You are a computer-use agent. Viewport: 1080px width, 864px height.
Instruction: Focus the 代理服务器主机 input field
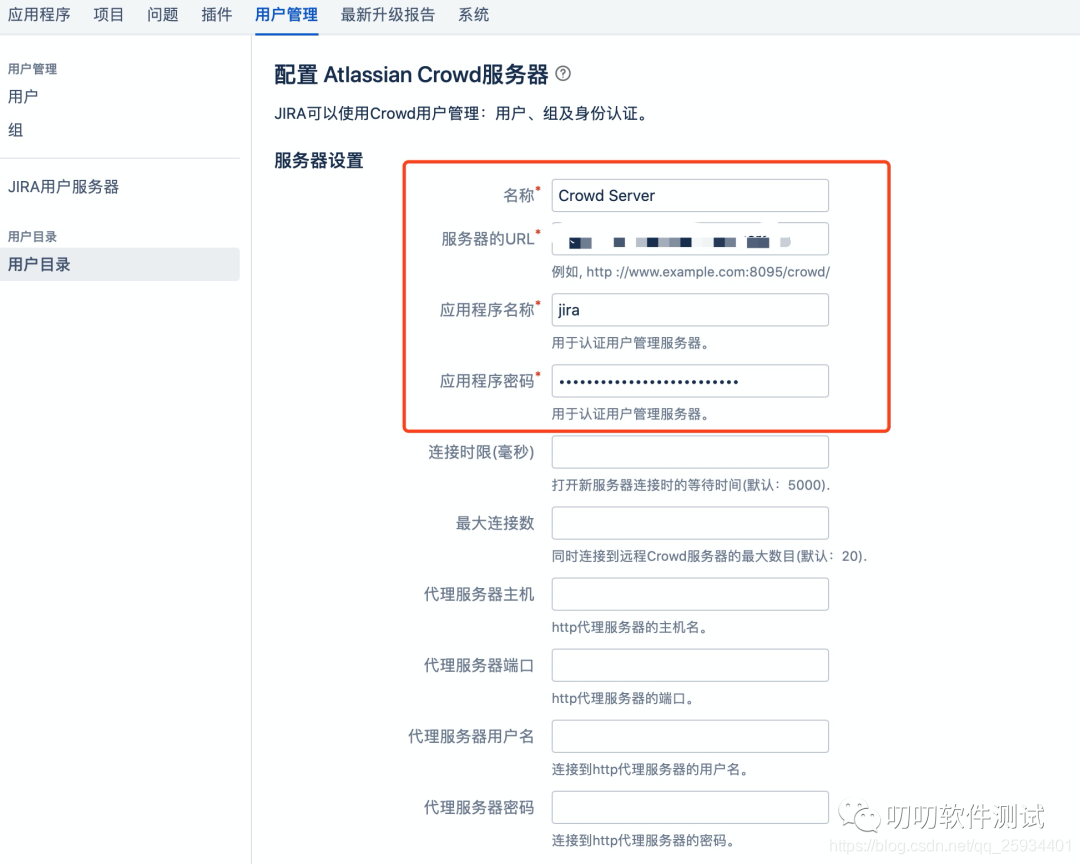(690, 594)
